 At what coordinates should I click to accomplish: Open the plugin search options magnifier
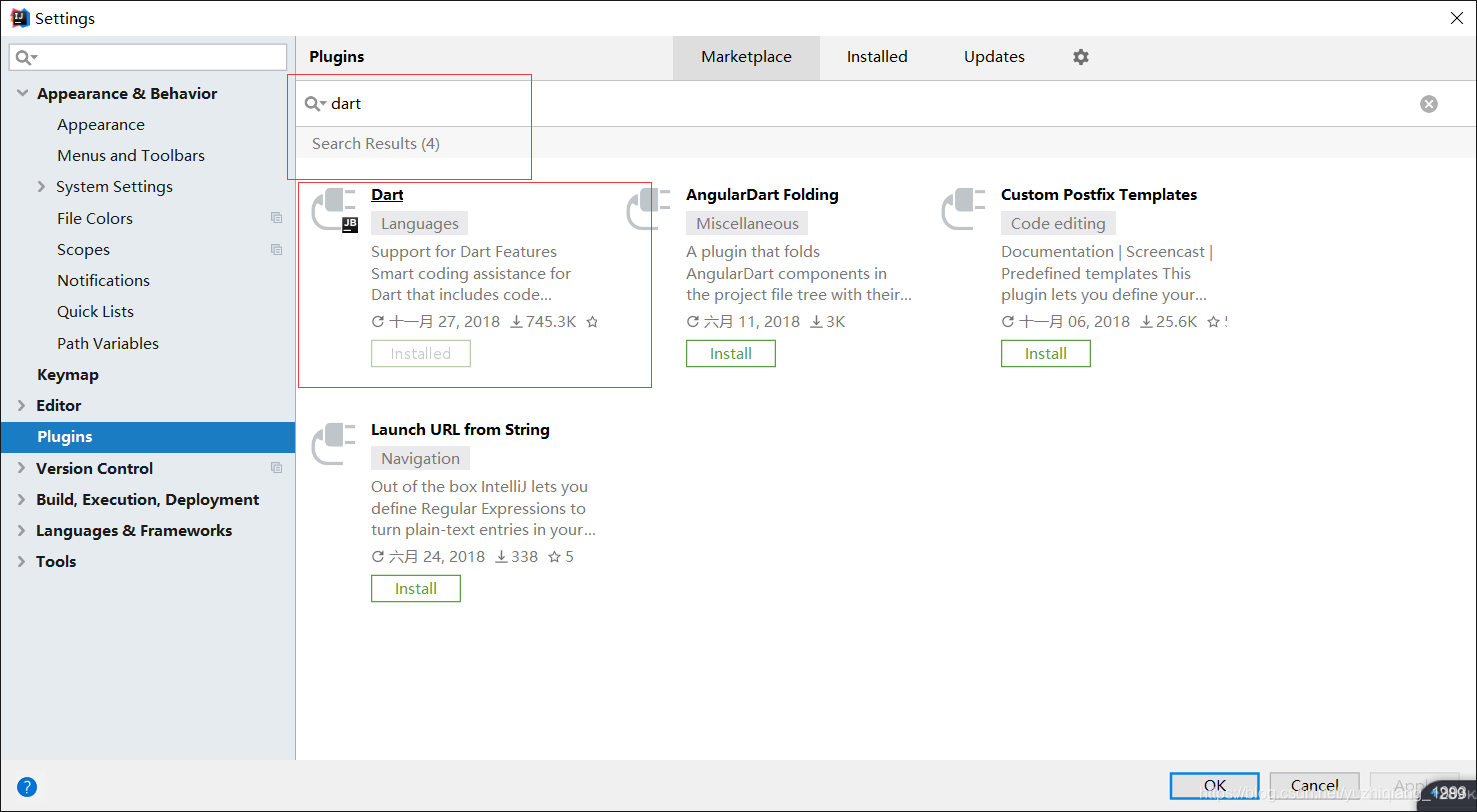point(315,104)
